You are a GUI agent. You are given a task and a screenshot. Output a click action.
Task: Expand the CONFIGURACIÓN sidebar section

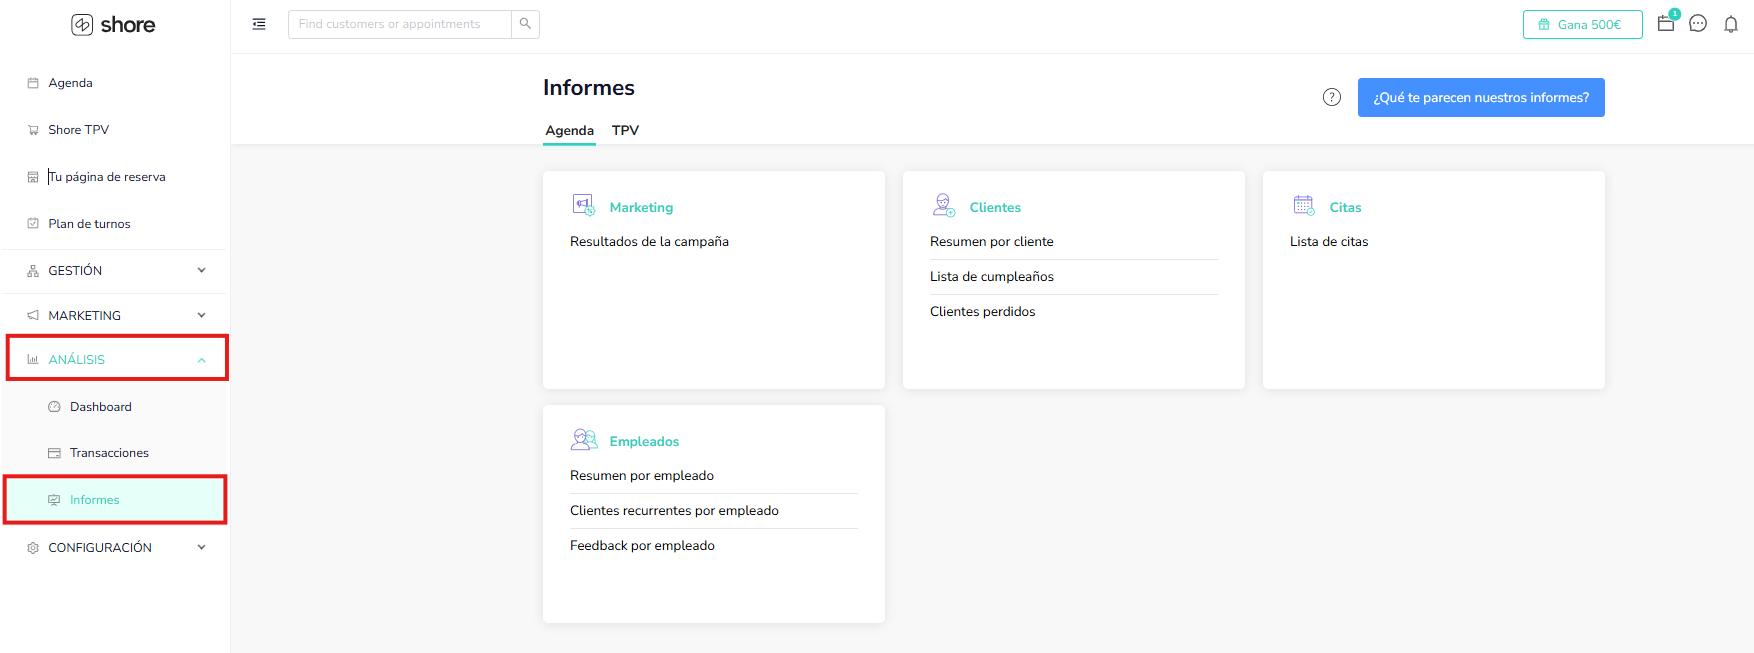pyautogui.click(x=115, y=548)
